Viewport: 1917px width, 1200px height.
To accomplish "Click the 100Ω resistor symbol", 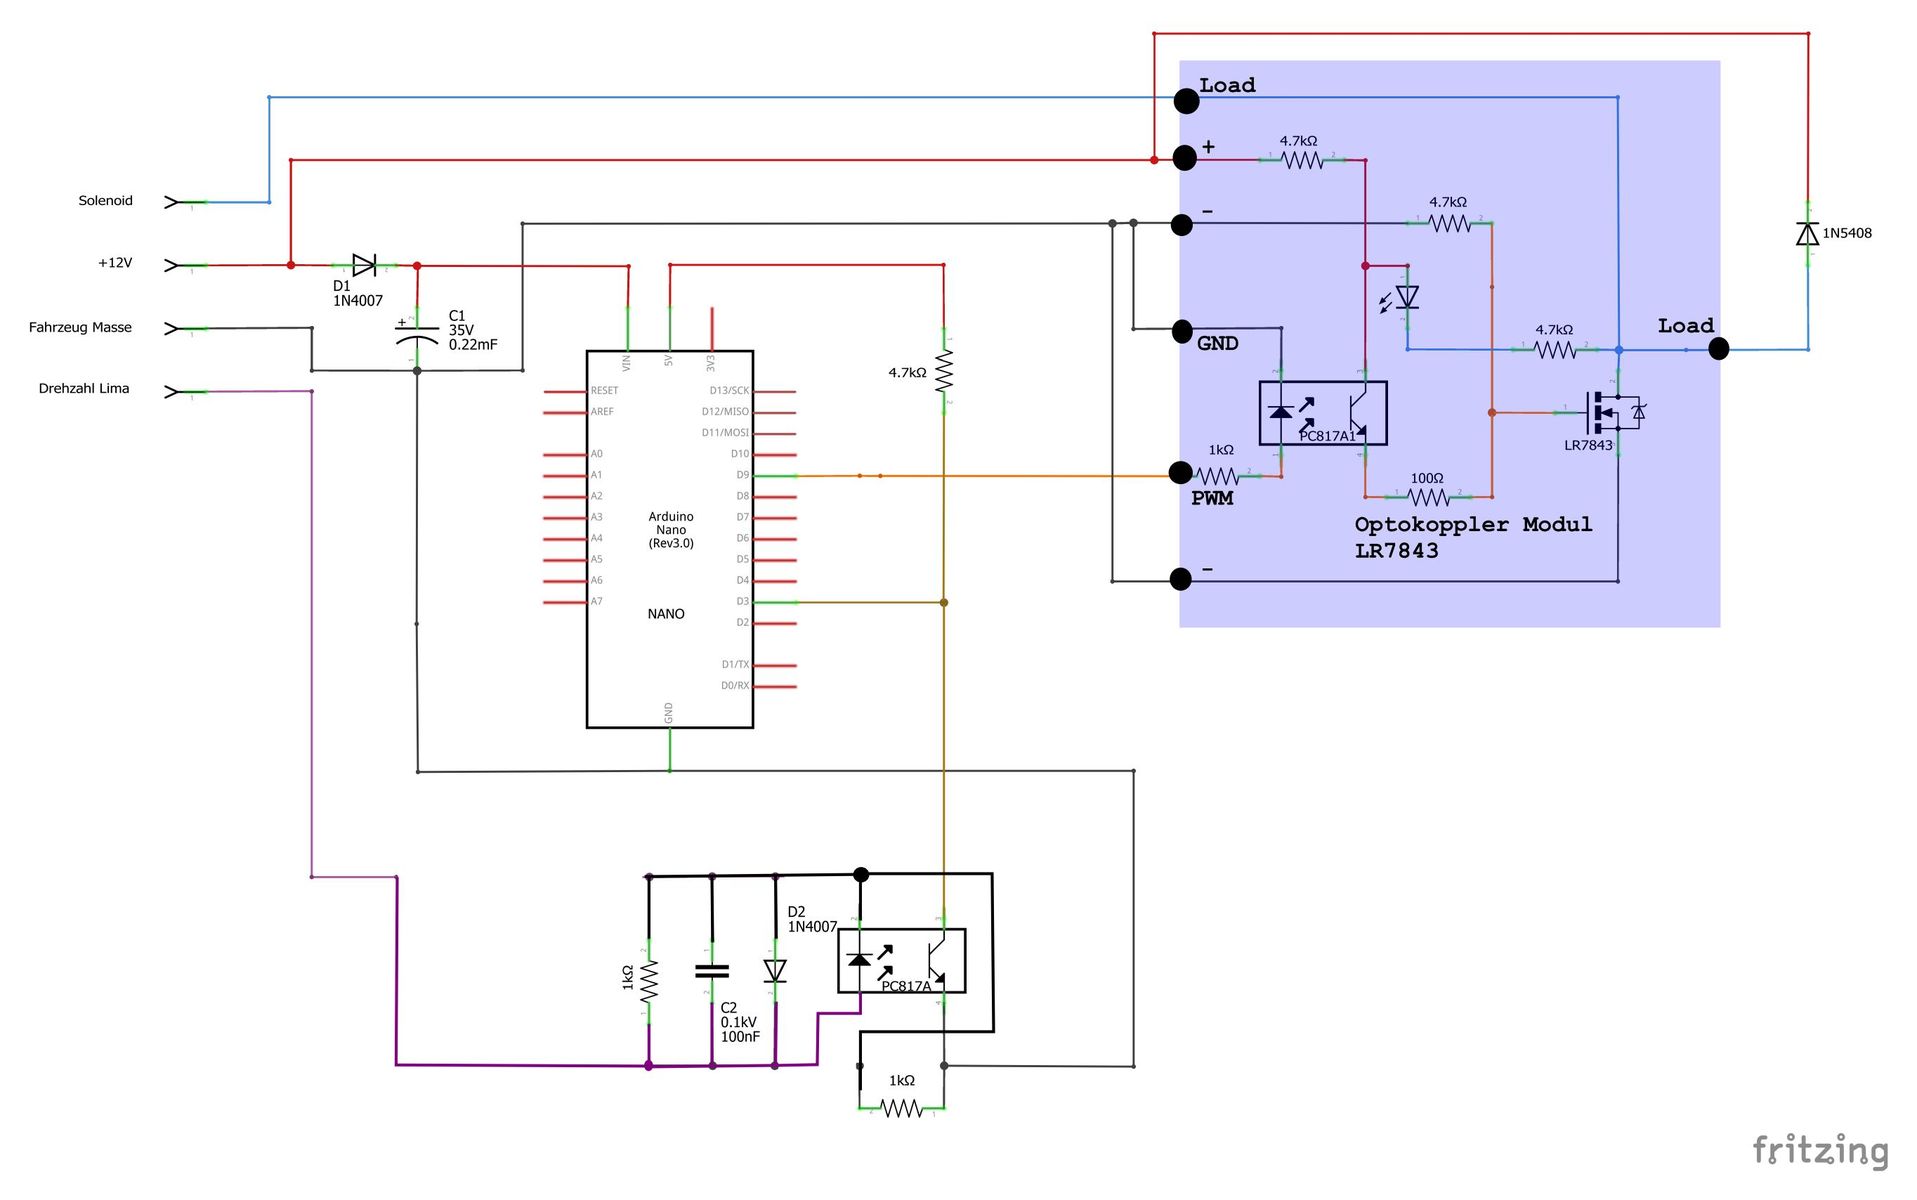I will (1427, 497).
